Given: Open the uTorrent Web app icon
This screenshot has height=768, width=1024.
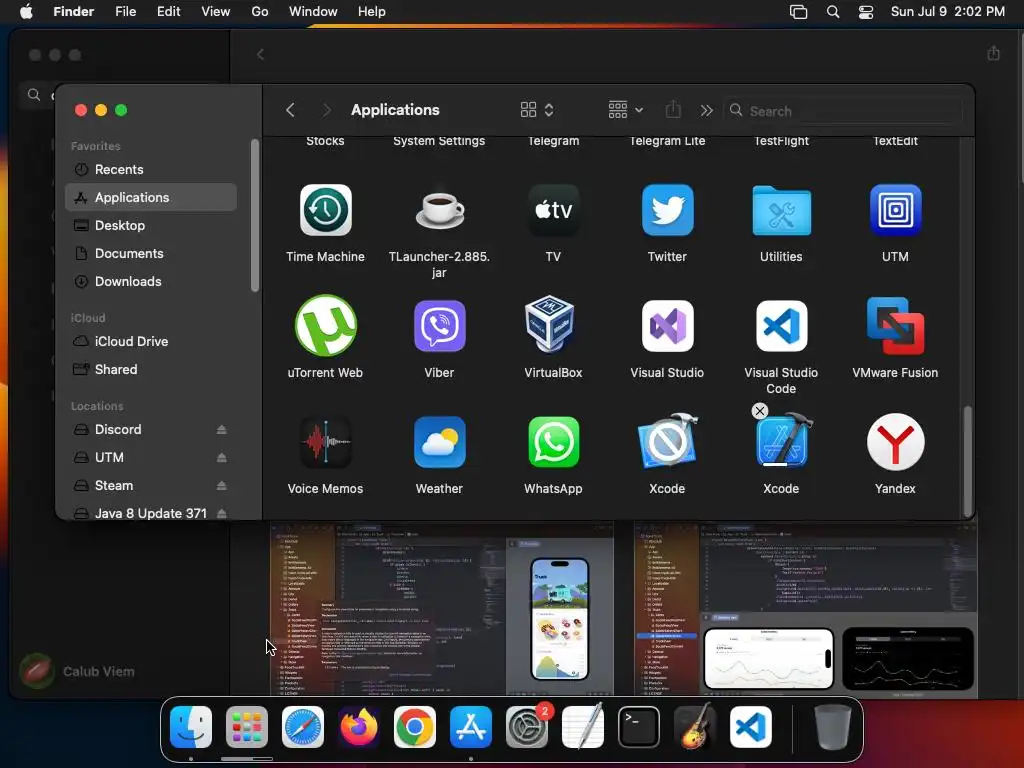Looking at the screenshot, I should [325, 325].
